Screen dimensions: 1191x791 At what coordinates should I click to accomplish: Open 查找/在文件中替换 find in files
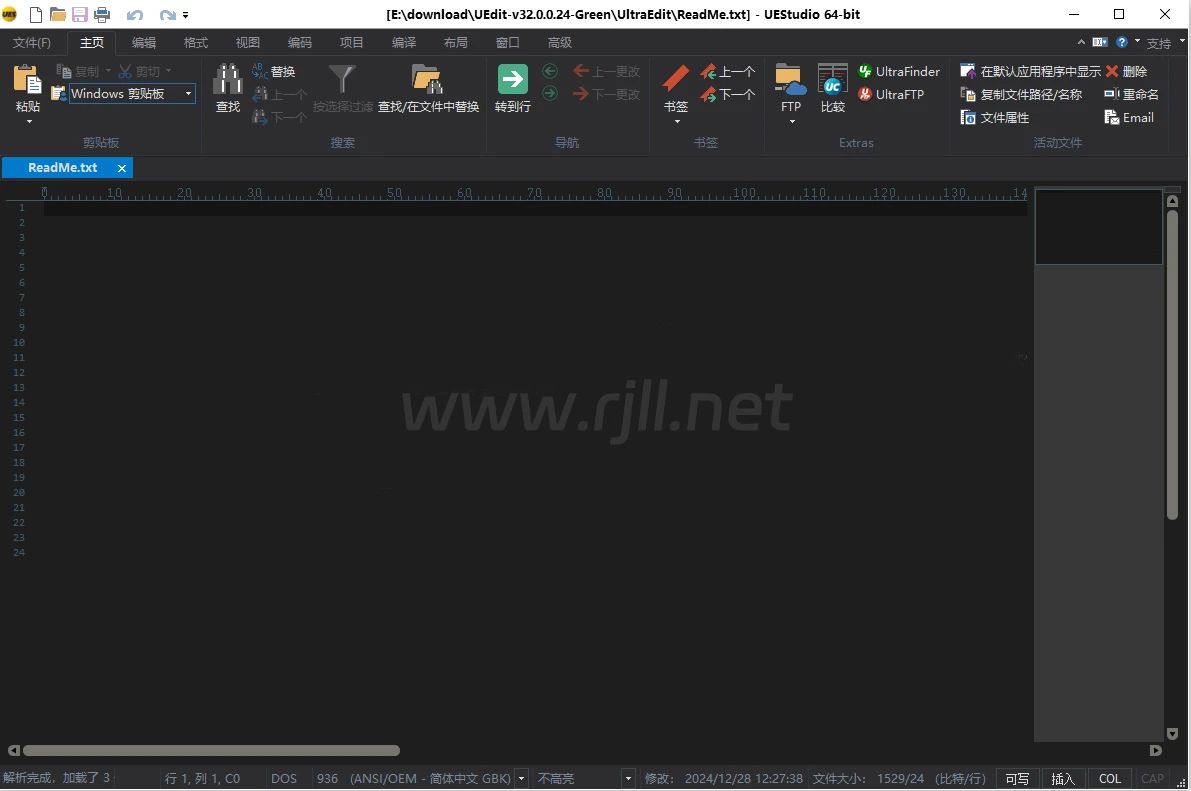click(428, 80)
